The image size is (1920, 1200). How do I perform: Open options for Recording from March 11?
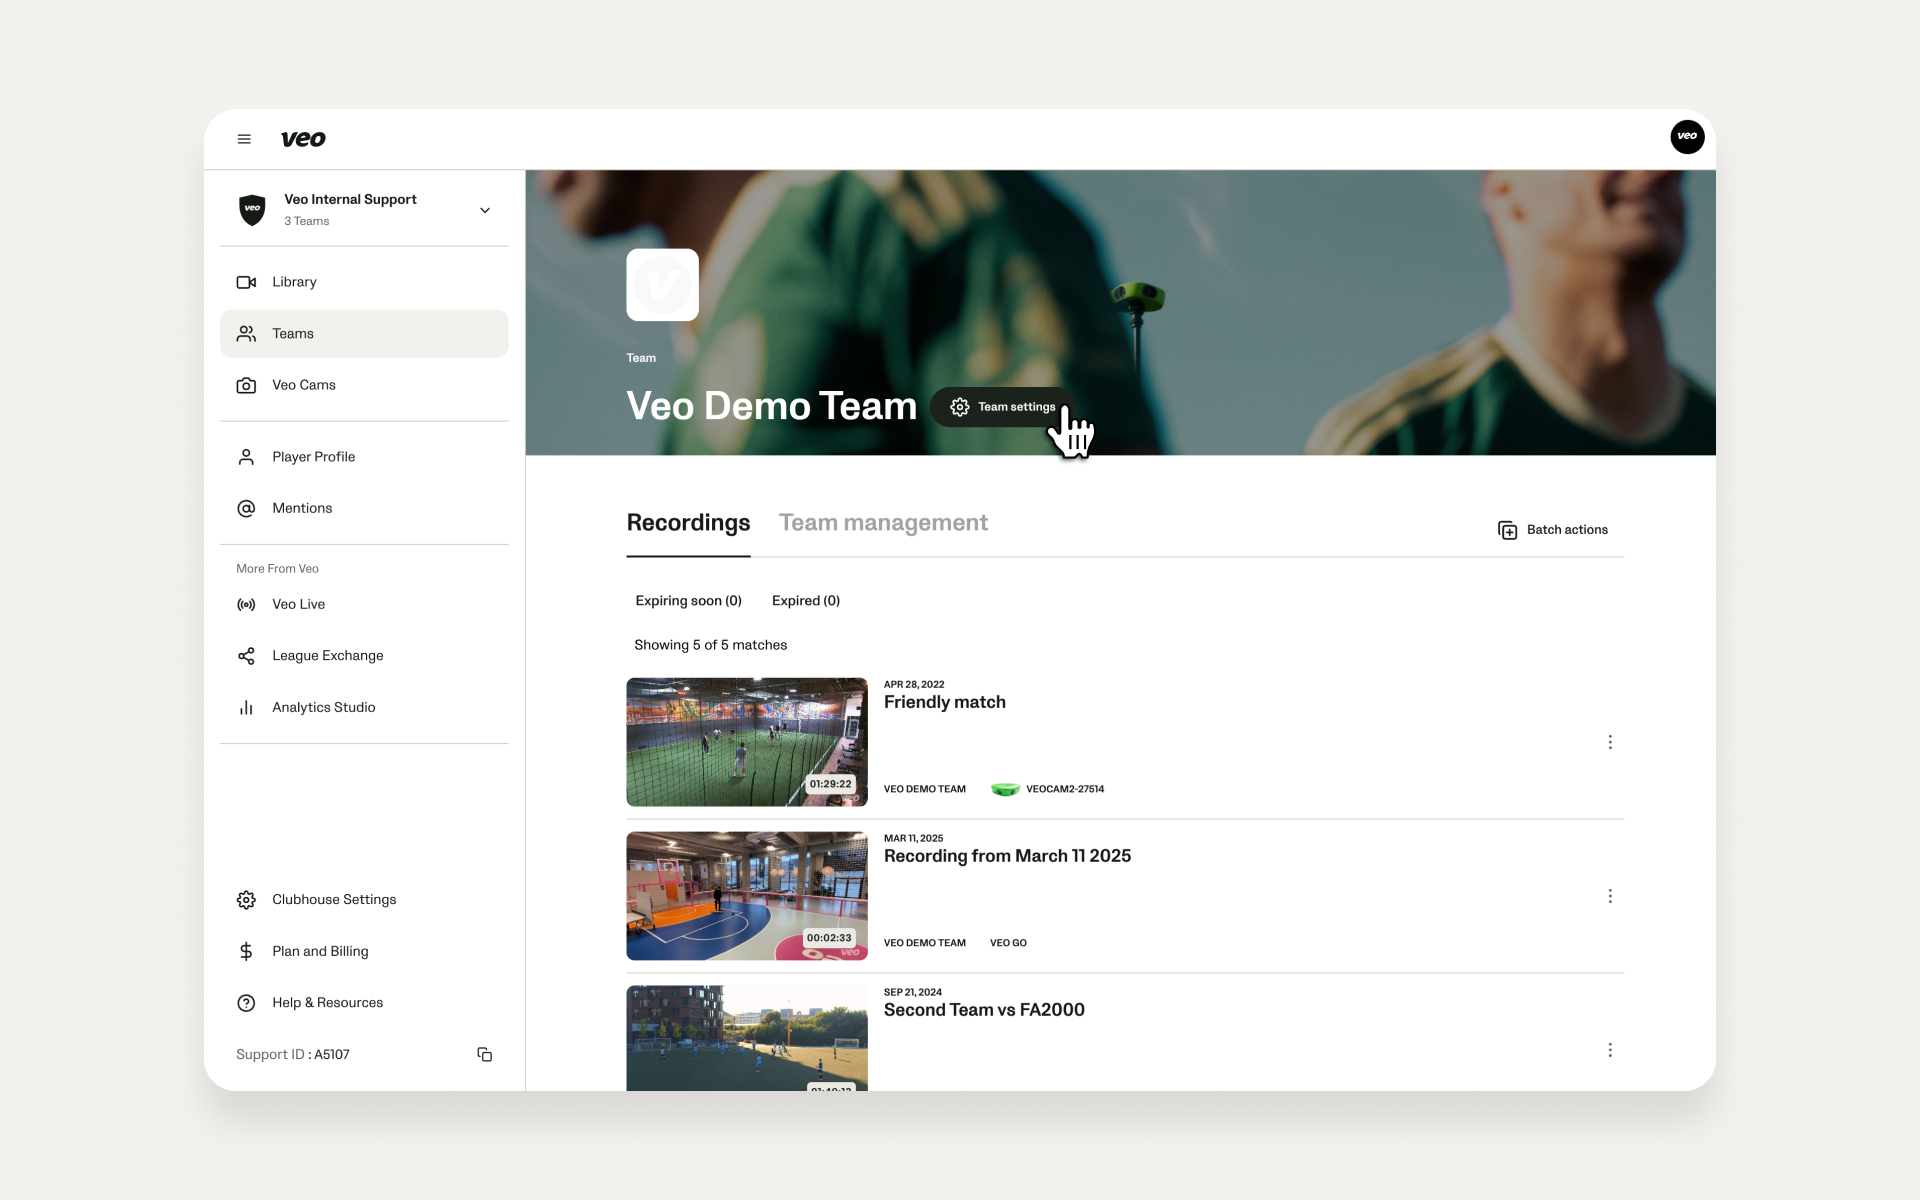[1610, 896]
